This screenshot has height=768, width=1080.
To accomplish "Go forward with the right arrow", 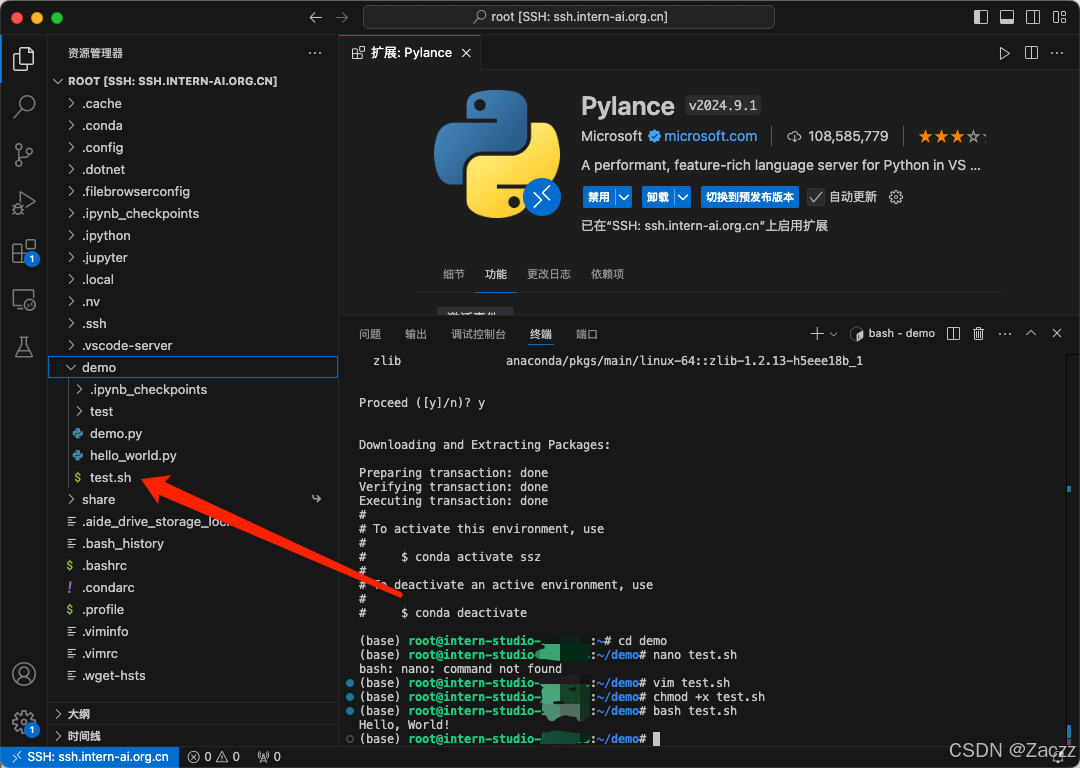I will [342, 17].
